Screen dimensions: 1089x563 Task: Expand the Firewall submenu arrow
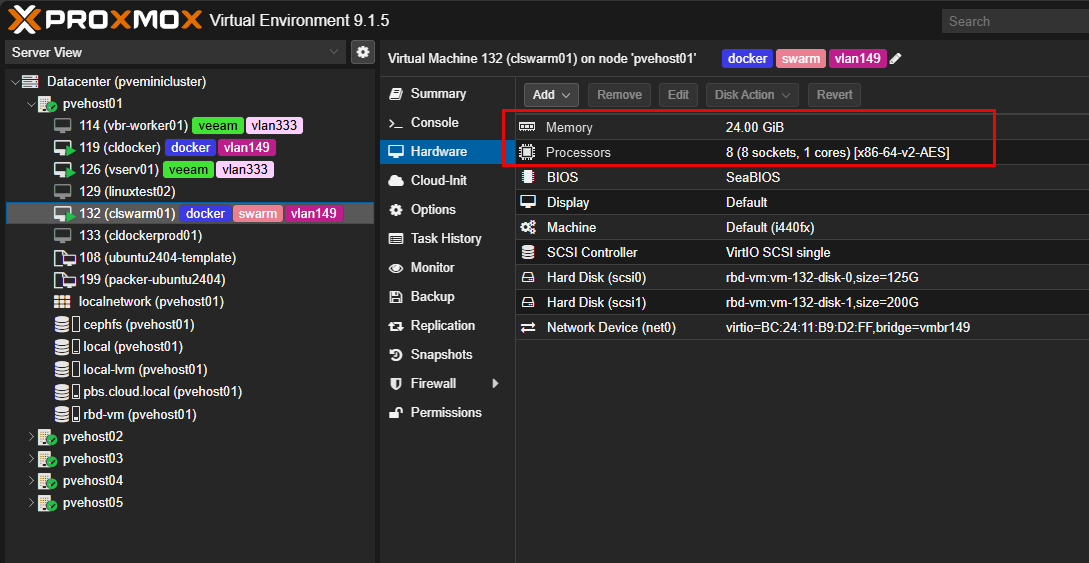[x=495, y=383]
